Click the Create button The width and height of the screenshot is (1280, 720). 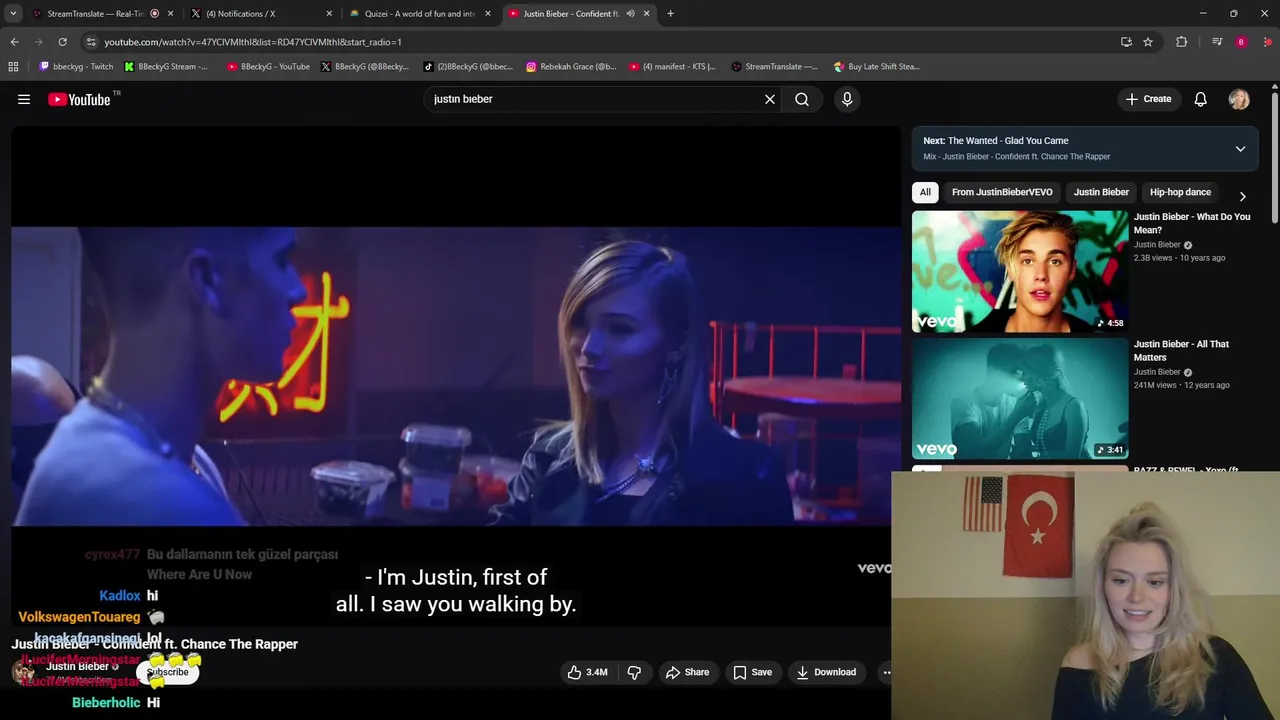tap(1148, 99)
